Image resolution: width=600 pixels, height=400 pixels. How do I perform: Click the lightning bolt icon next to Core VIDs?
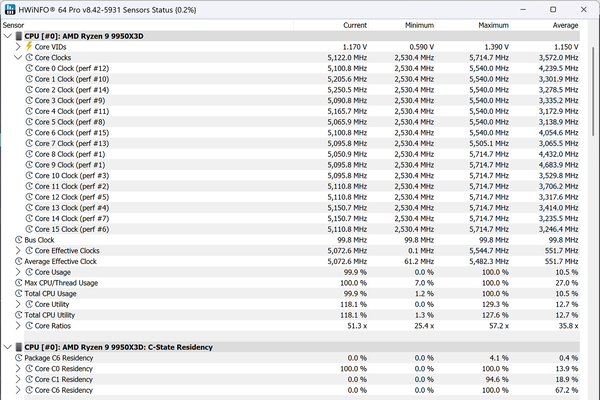click(x=29, y=47)
